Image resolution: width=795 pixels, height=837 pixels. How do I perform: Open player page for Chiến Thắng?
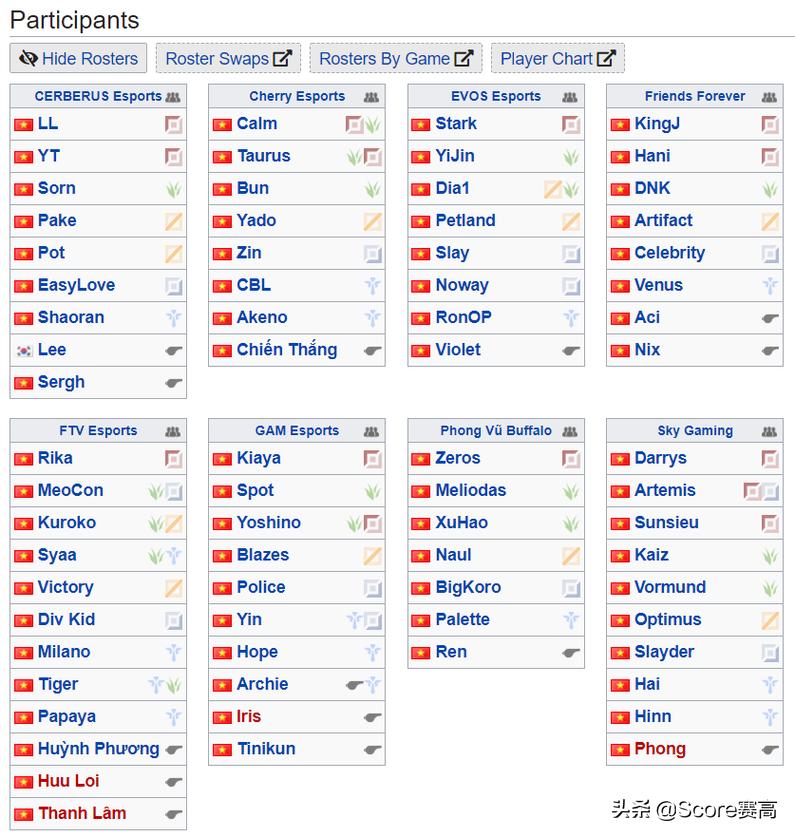coord(286,350)
